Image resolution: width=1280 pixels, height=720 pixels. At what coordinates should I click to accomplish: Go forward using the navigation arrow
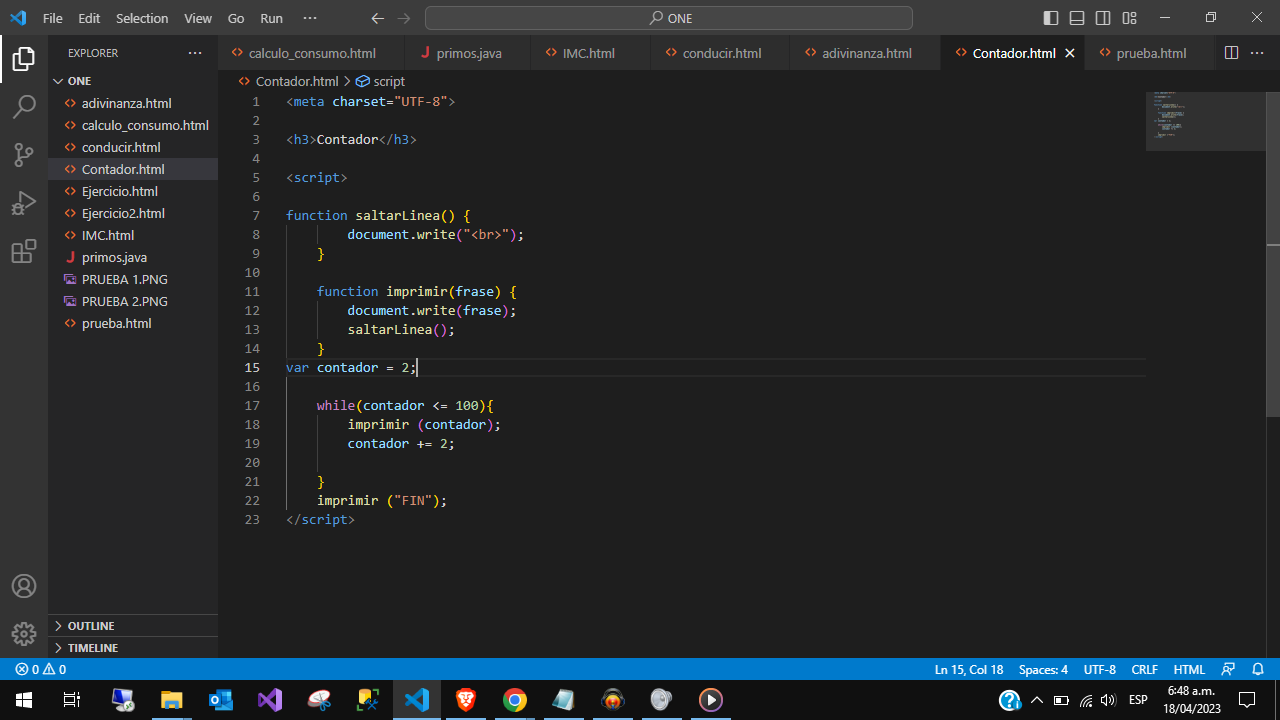click(403, 18)
